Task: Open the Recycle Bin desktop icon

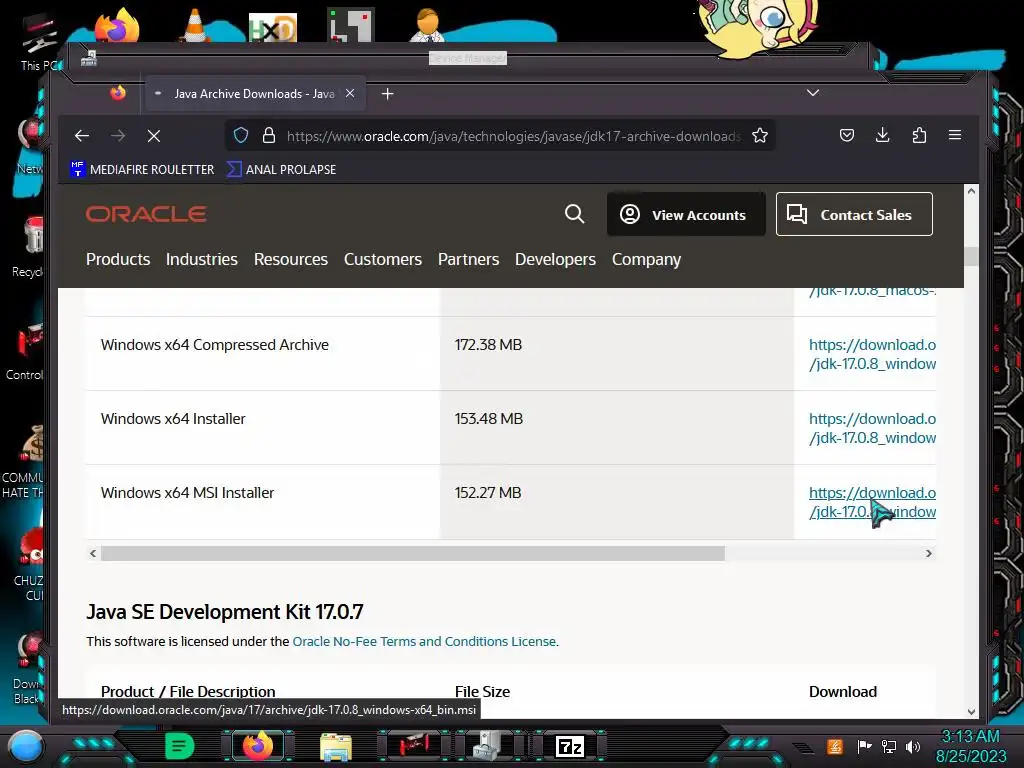Action: 30,247
